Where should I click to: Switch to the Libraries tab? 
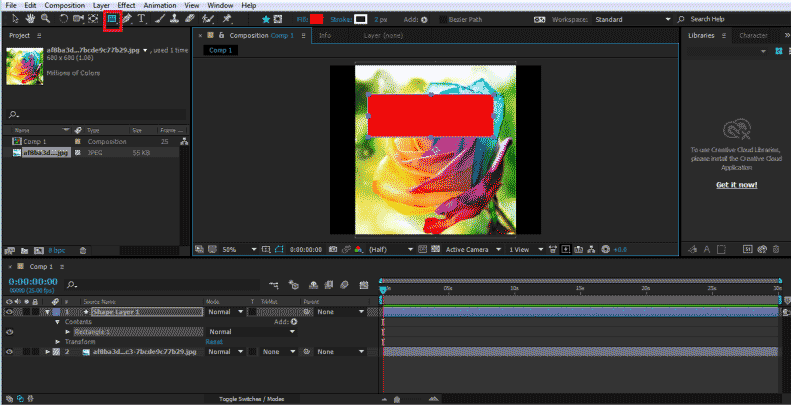(701, 35)
